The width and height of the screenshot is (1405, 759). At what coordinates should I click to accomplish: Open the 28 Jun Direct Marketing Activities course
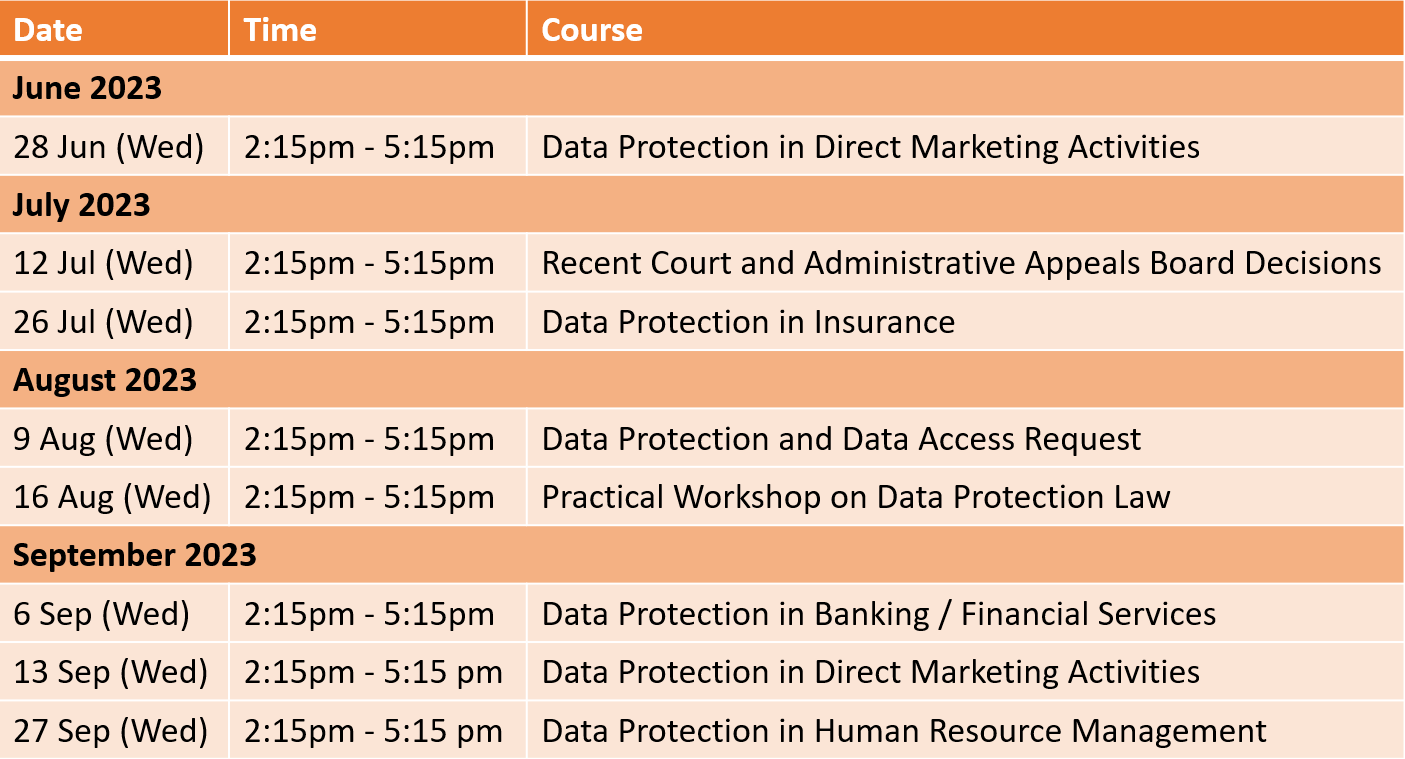pyautogui.click(x=870, y=146)
